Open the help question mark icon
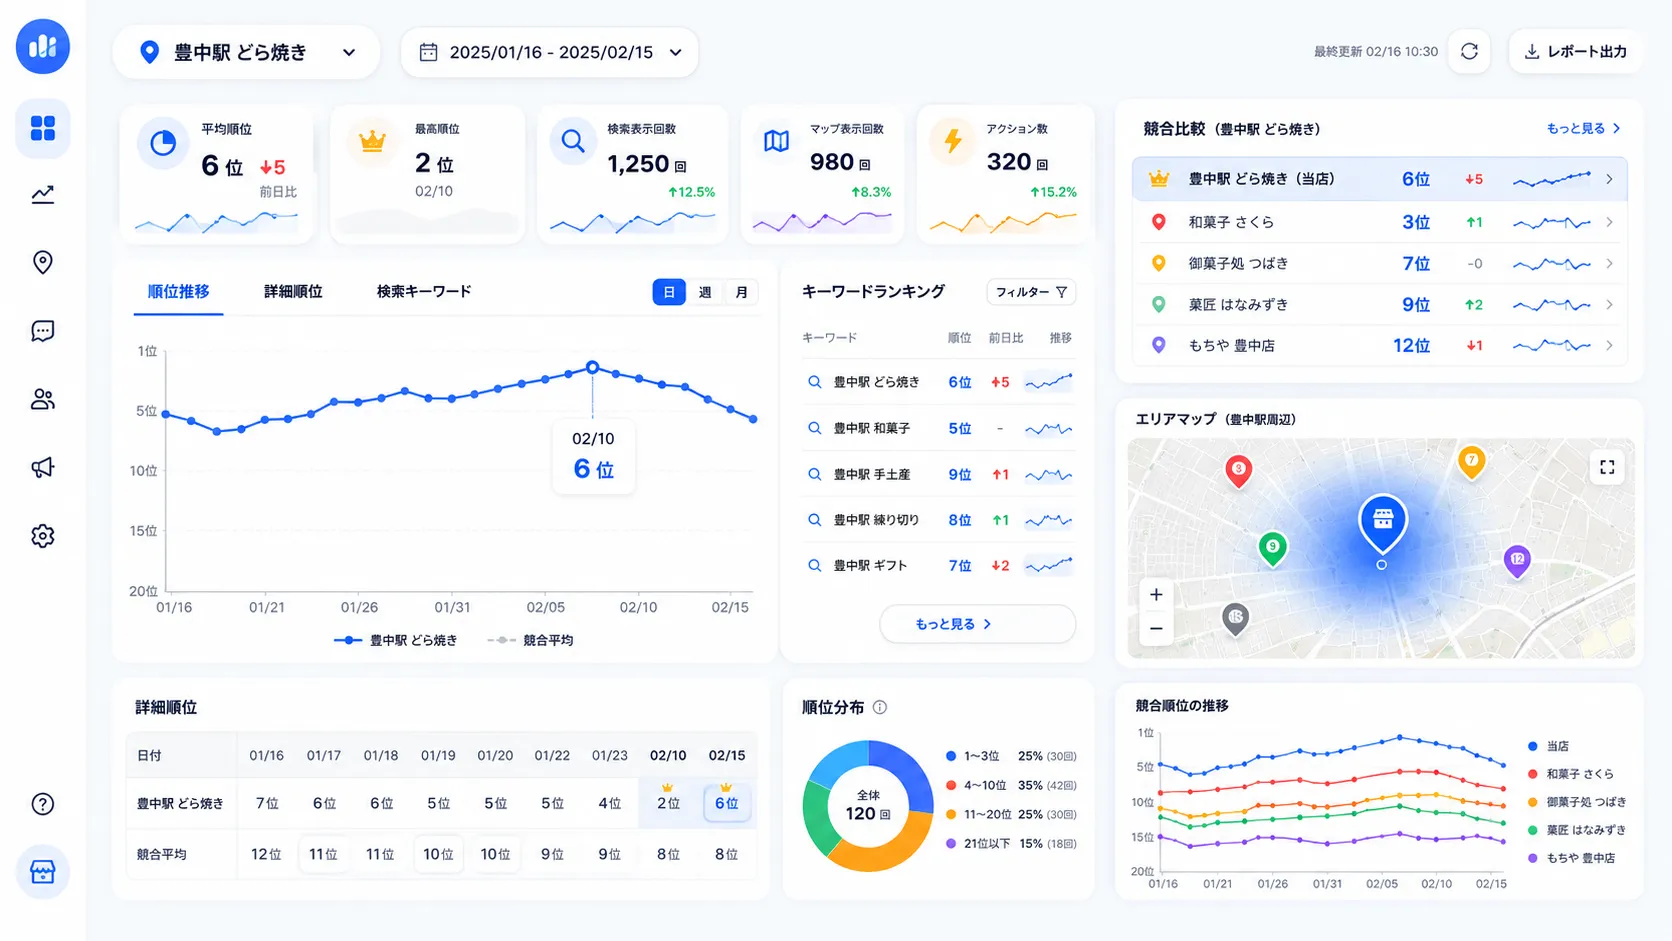 (x=43, y=804)
